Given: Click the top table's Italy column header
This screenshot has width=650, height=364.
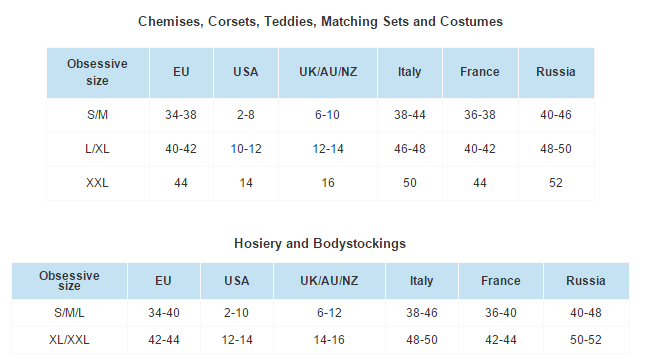Looking at the screenshot, I should 410,72.
